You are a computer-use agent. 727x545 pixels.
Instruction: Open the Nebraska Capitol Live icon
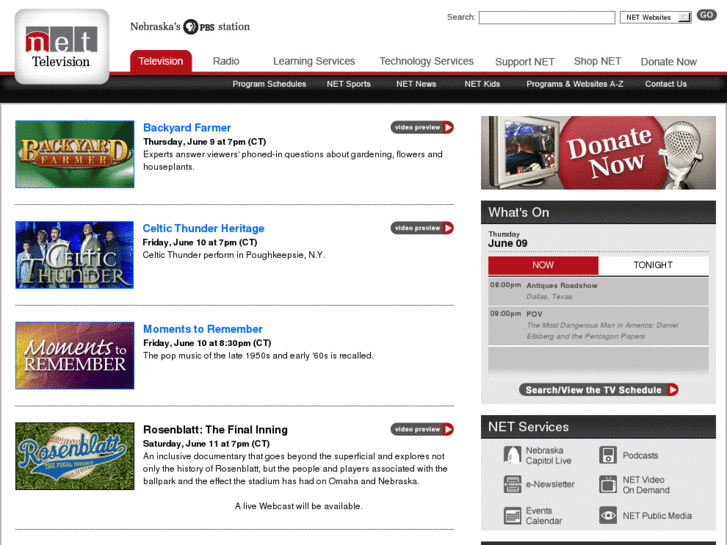coord(512,455)
